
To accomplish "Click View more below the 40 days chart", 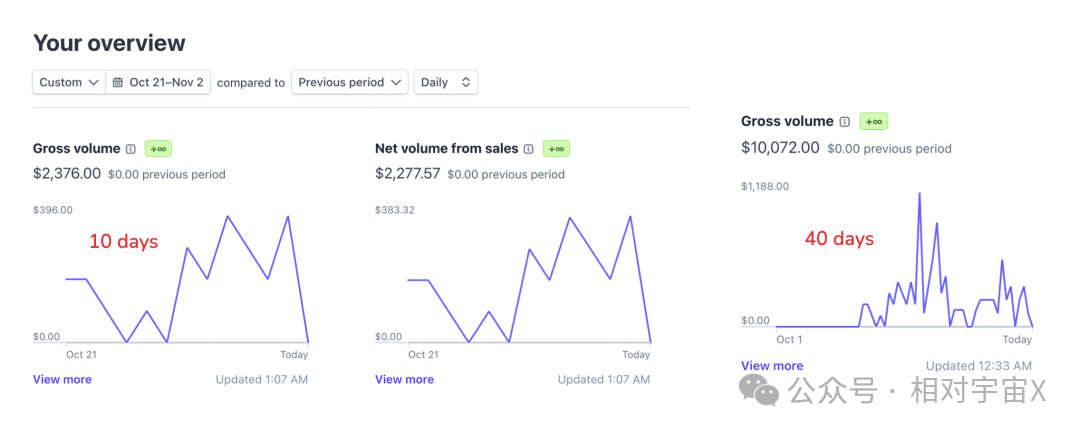I will (x=772, y=366).
